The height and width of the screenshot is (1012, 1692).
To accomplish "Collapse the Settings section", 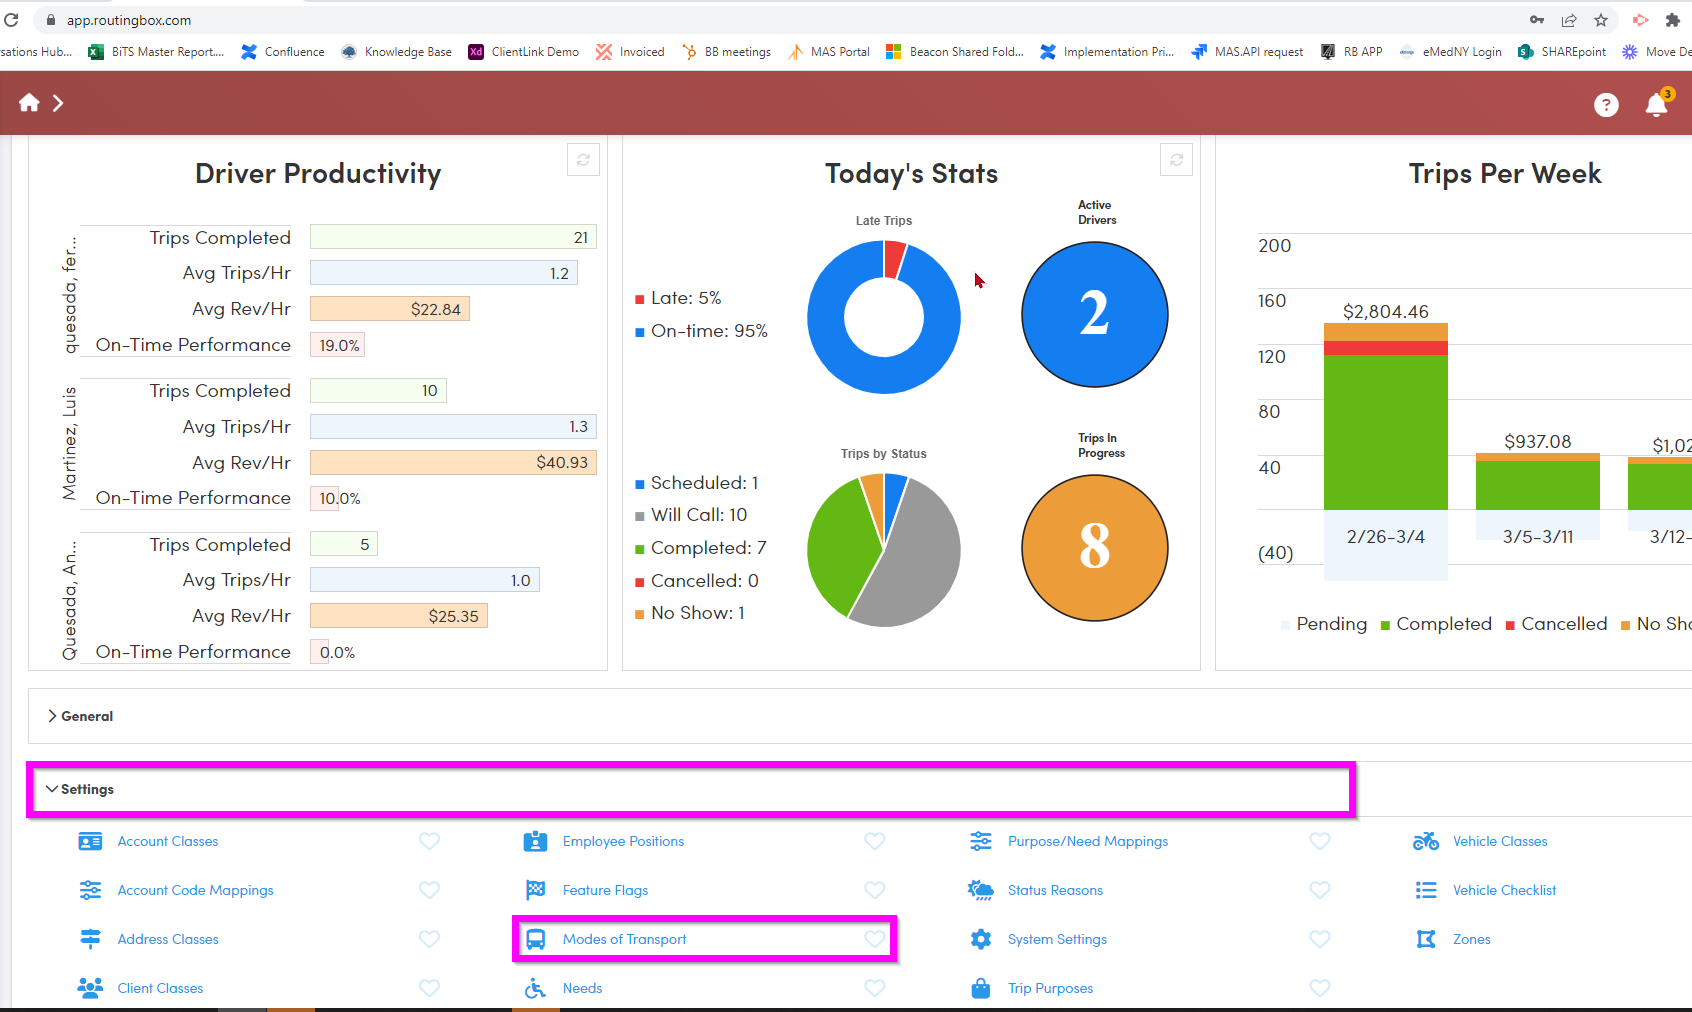I will pos(80,789).
